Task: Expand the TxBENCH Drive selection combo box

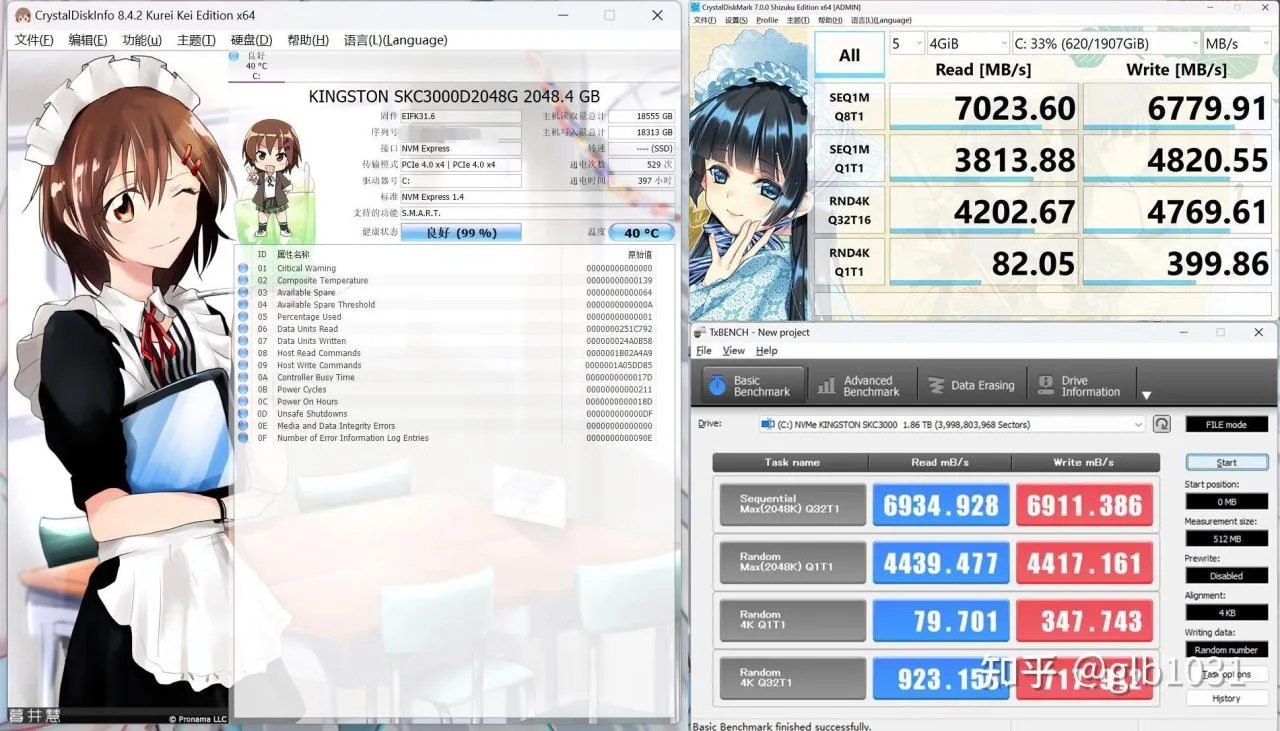Action: (x=951, y=424)
